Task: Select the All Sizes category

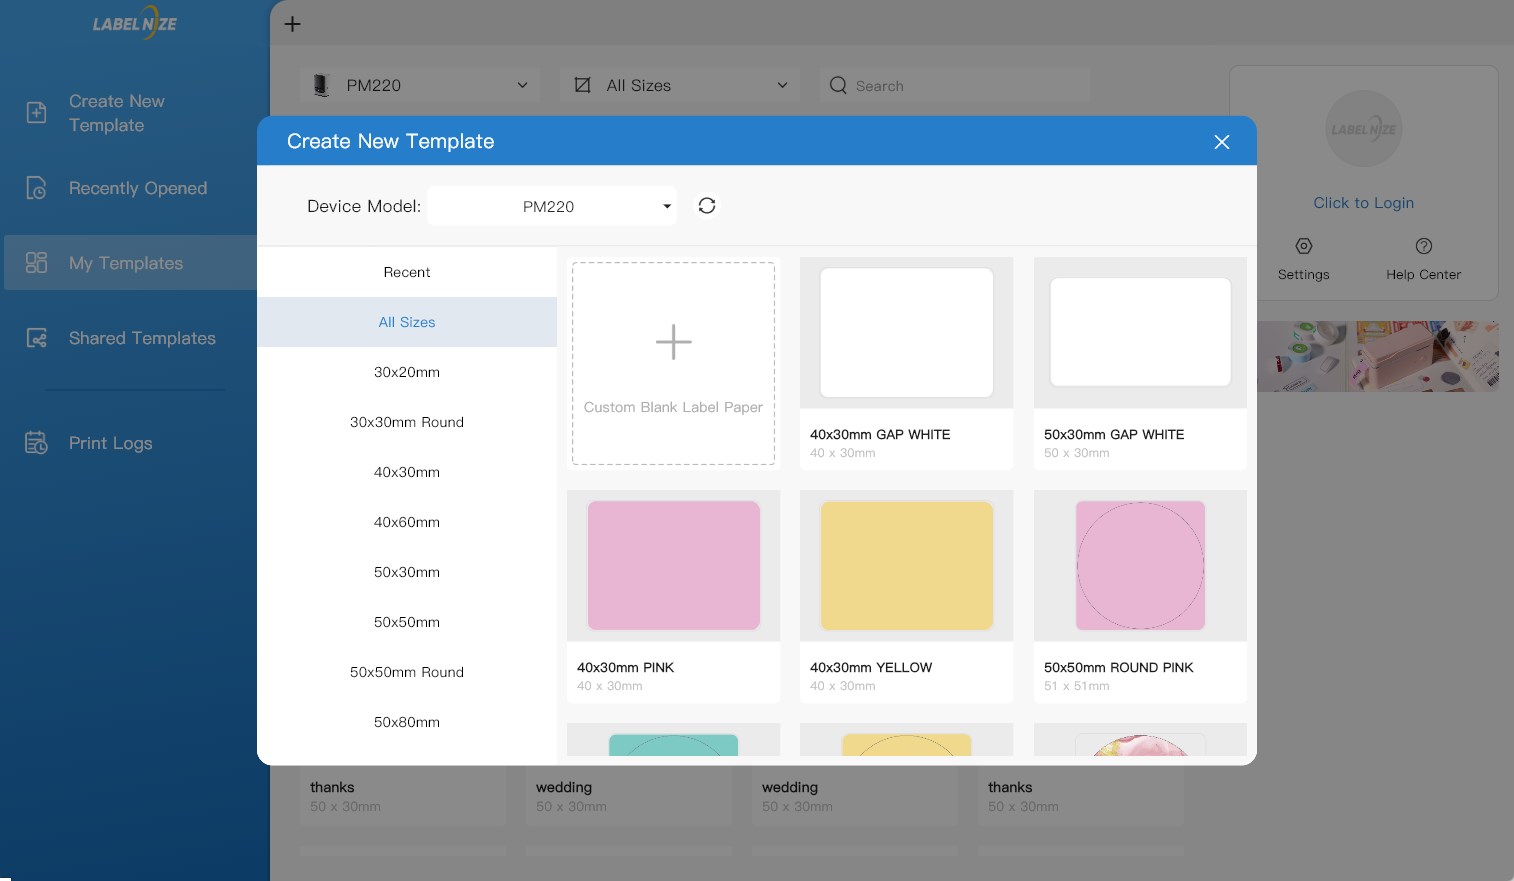Action: pos(407,322)
